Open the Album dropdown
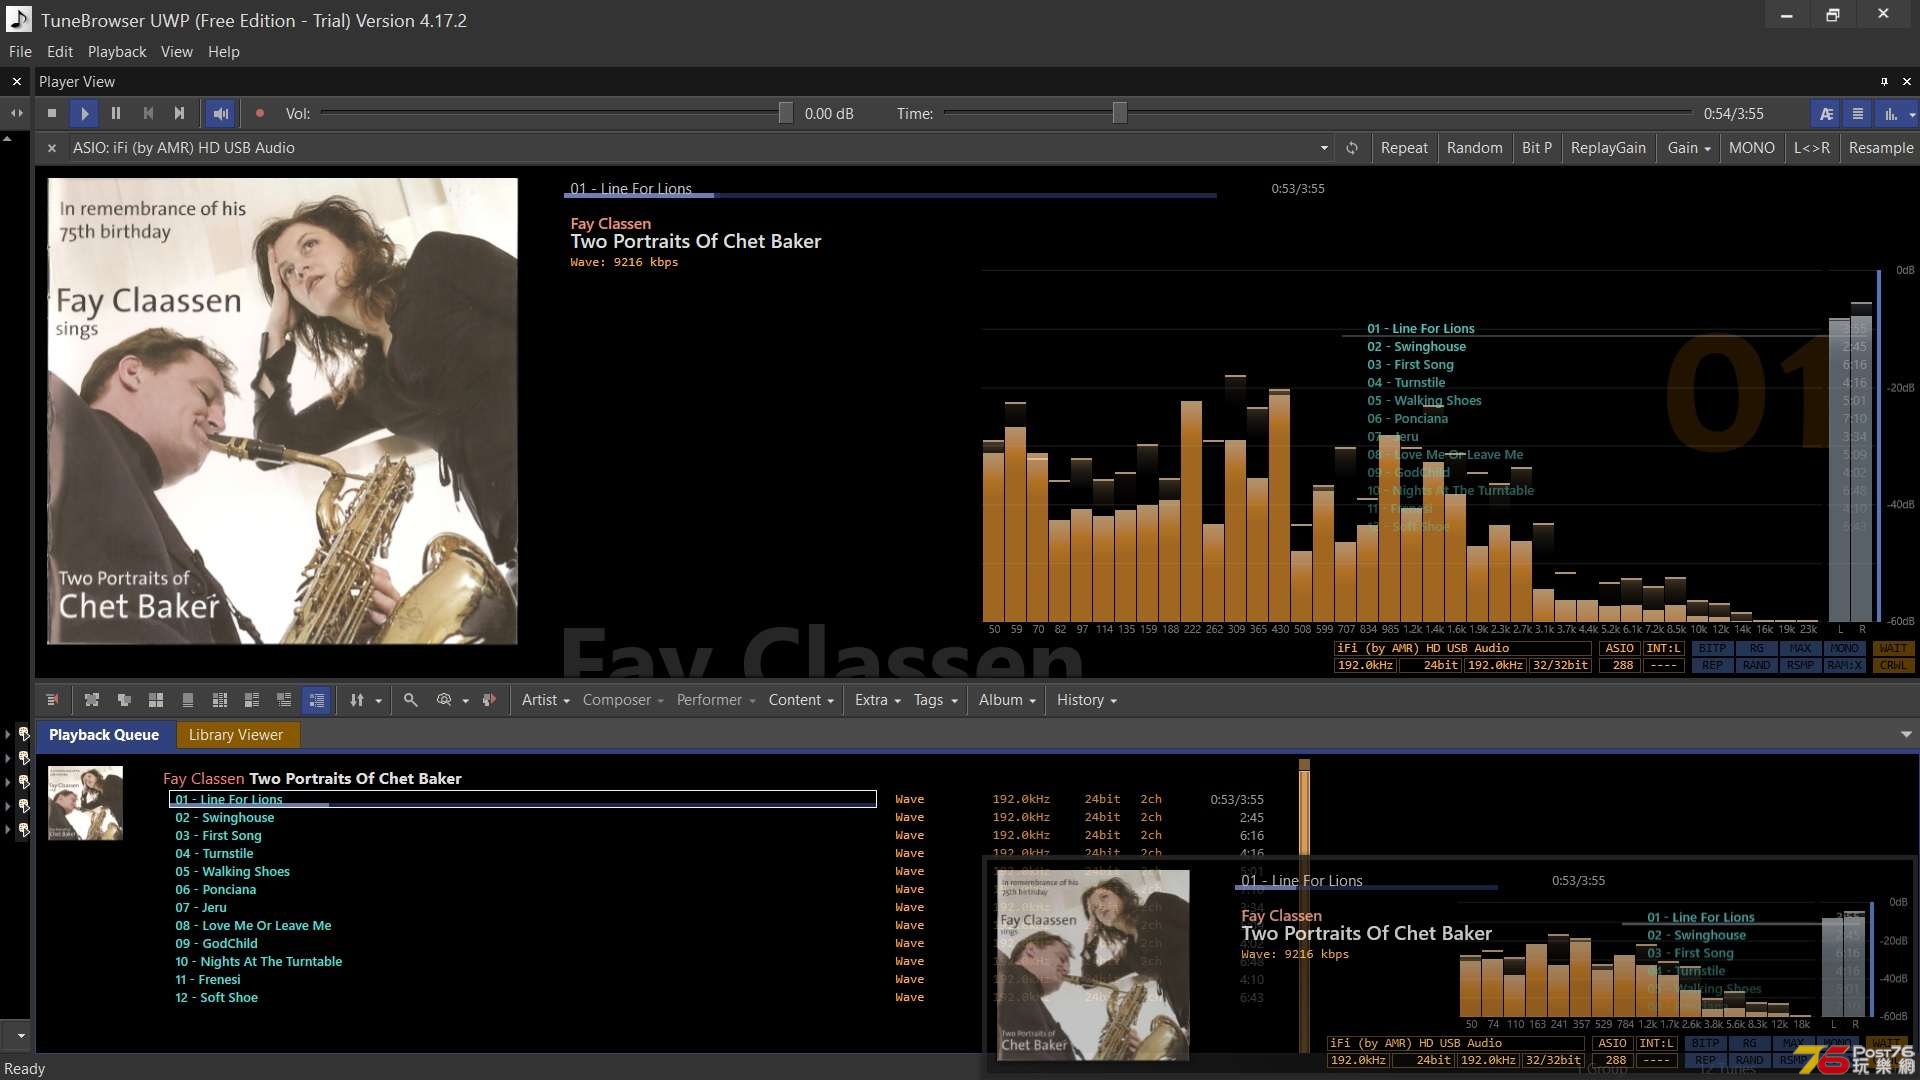Image resolution: width=1920 pixels, height=1080 pixels. [1007, 700]
